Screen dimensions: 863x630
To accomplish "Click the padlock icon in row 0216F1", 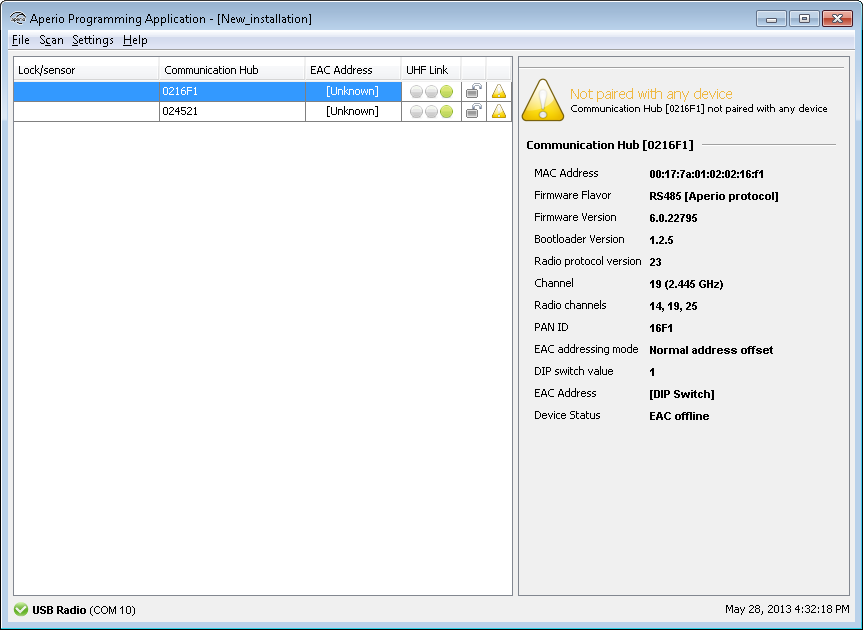I will click(x=473, y=91).
